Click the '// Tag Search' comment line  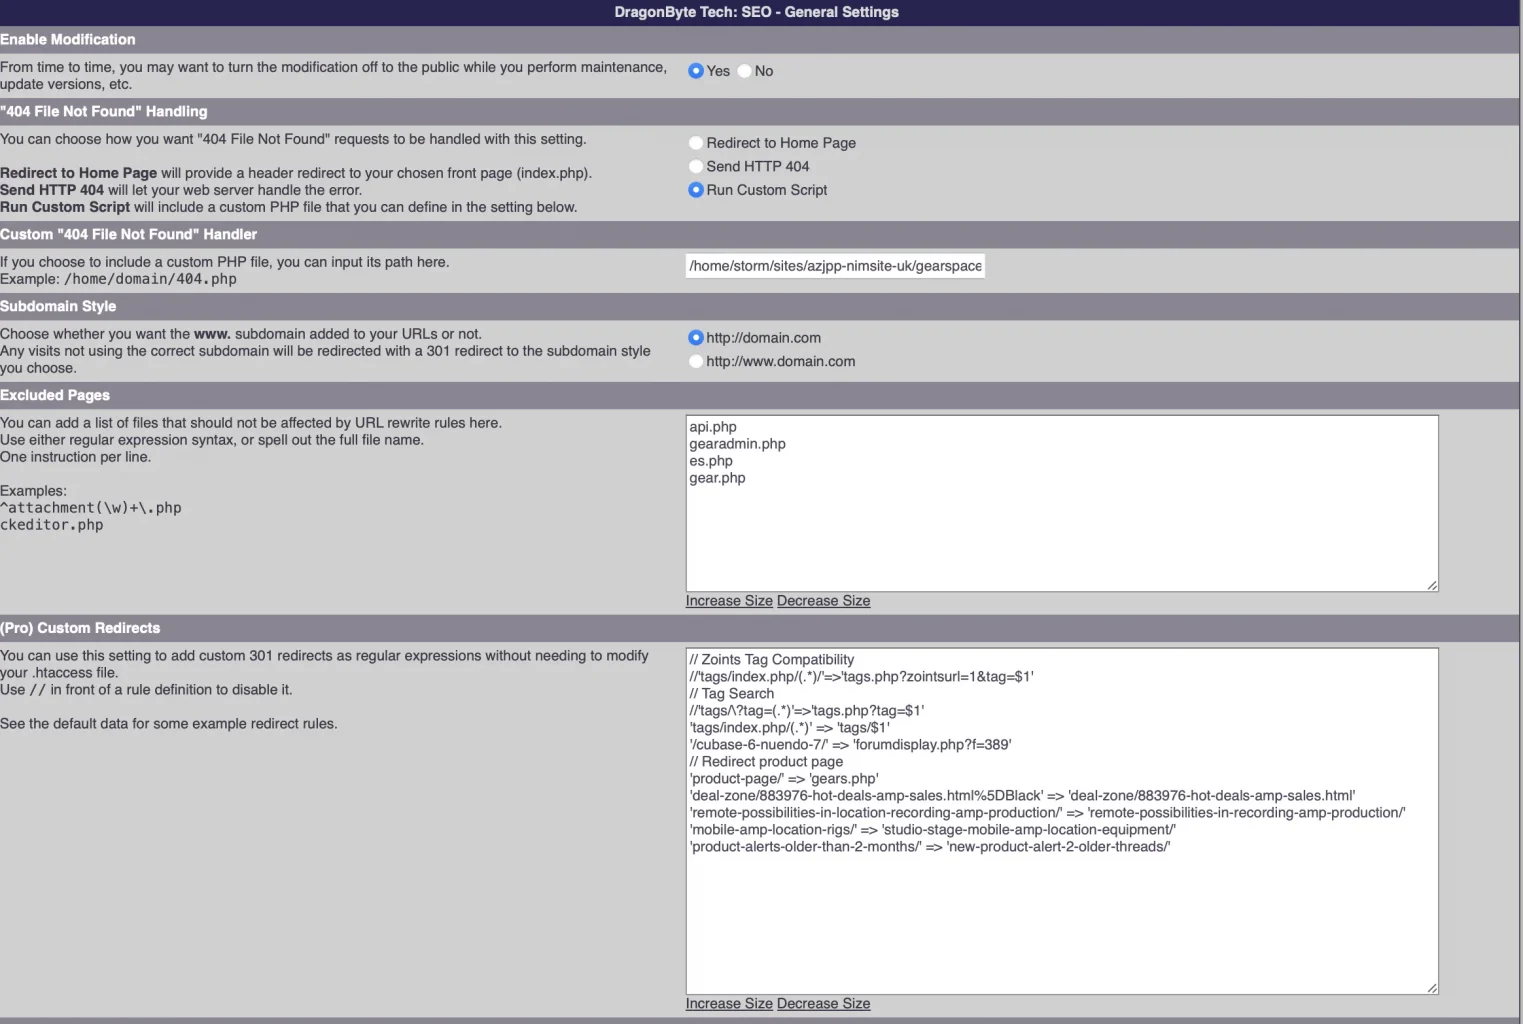[x=731, y=694]
